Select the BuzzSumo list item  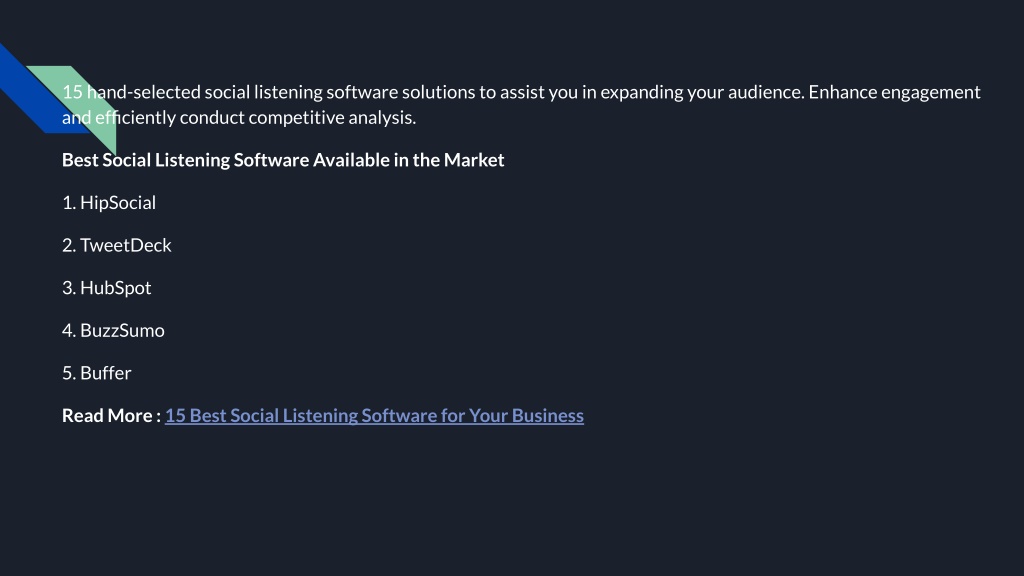(x=113, y=330)
